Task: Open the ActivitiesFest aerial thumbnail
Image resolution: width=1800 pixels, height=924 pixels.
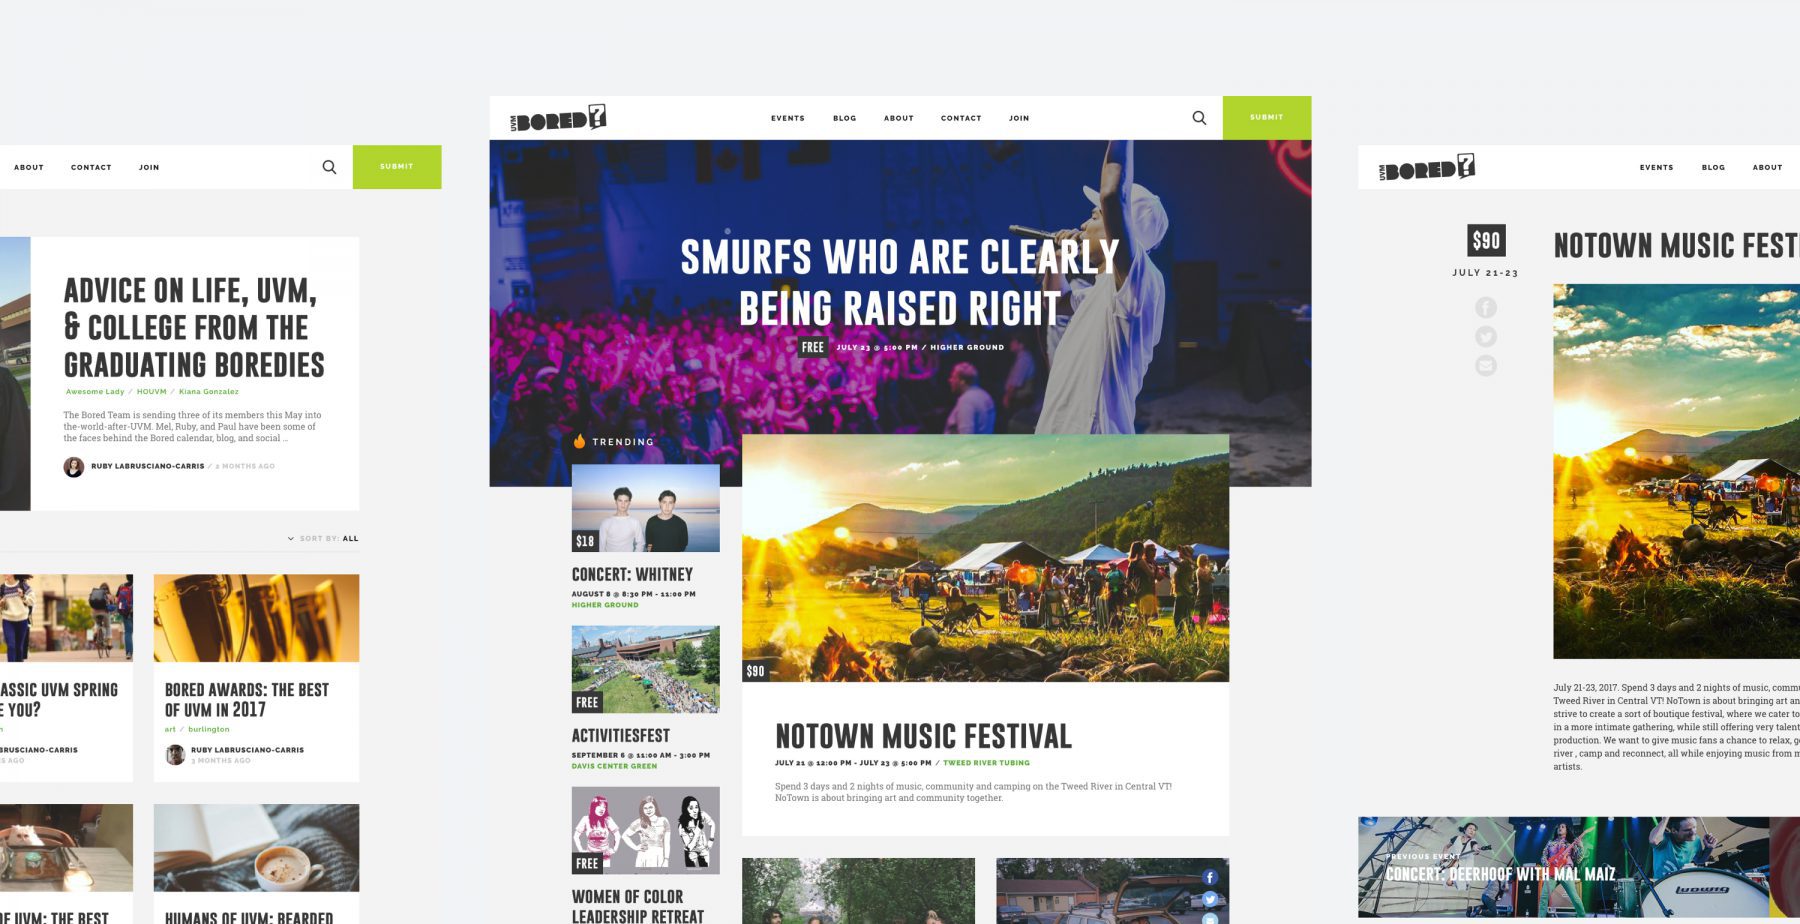Action: (x=645, y=669)
